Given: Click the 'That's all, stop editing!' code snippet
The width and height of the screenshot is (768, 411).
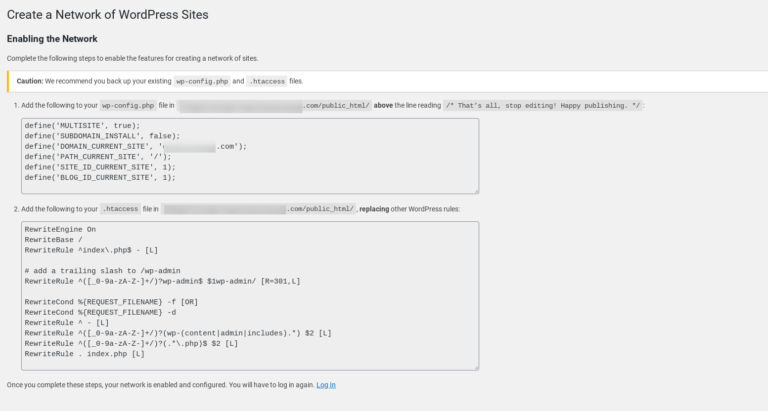Looking at the screenshot, I should tap(543, 105).
